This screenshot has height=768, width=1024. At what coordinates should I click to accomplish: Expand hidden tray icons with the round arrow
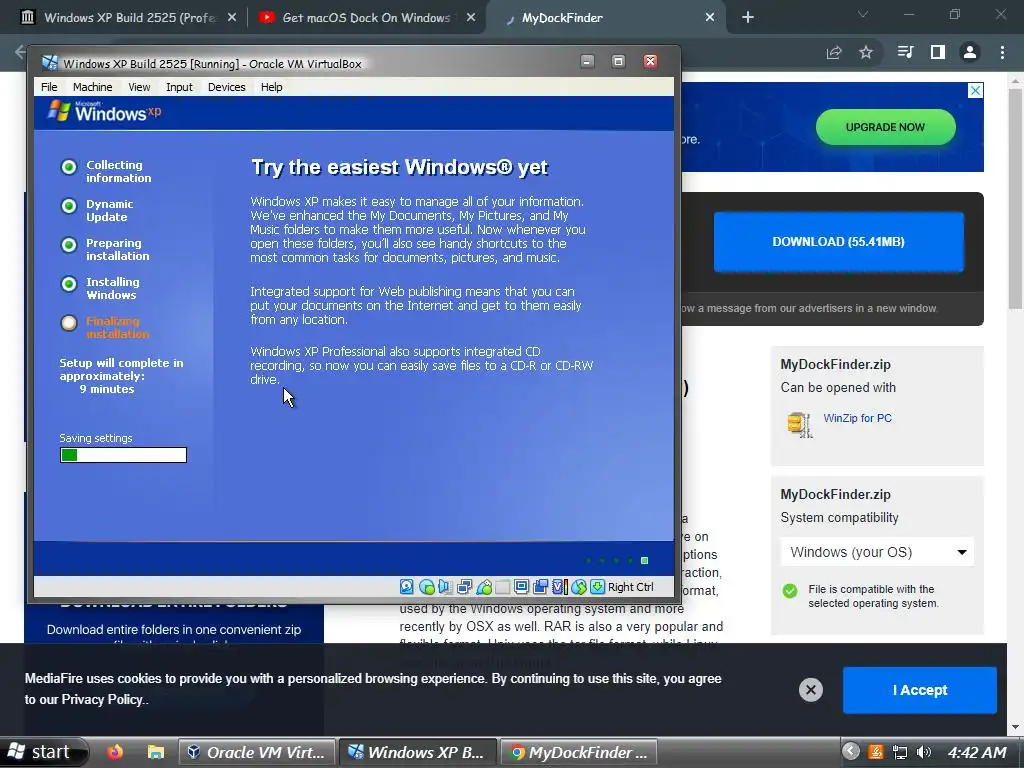click(850, 752)
